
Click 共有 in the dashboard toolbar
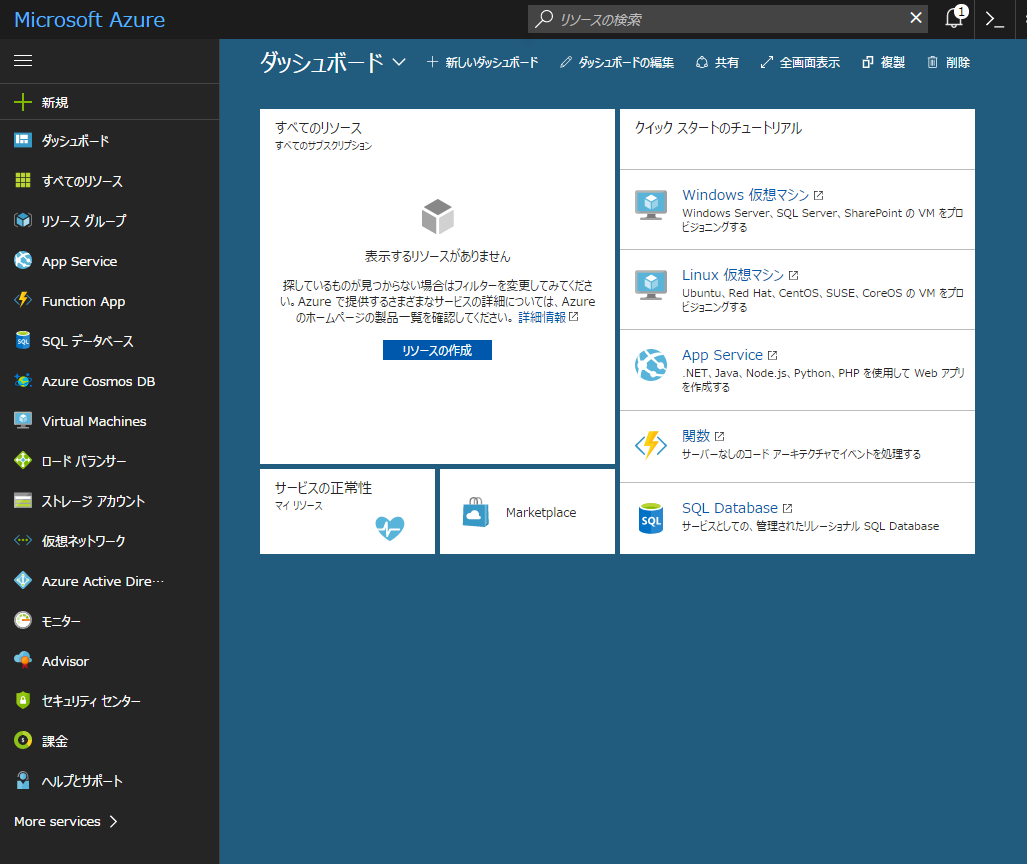716,61
